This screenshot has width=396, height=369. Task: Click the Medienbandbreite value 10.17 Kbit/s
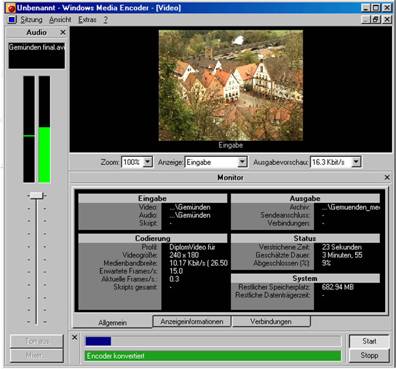coord(198,263)
